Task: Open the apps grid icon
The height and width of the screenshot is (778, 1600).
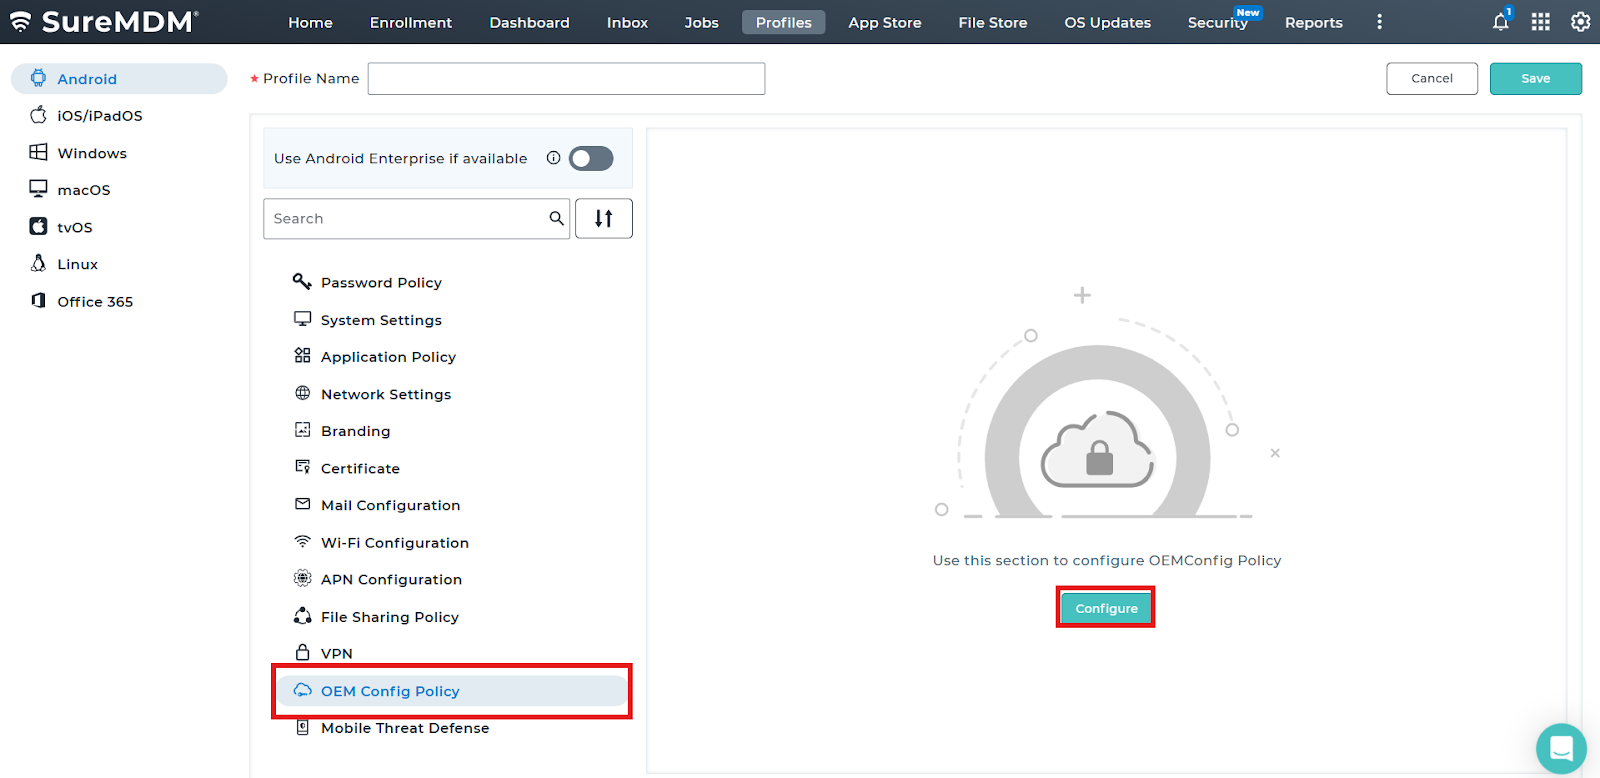Action: tap(1540, 22)
